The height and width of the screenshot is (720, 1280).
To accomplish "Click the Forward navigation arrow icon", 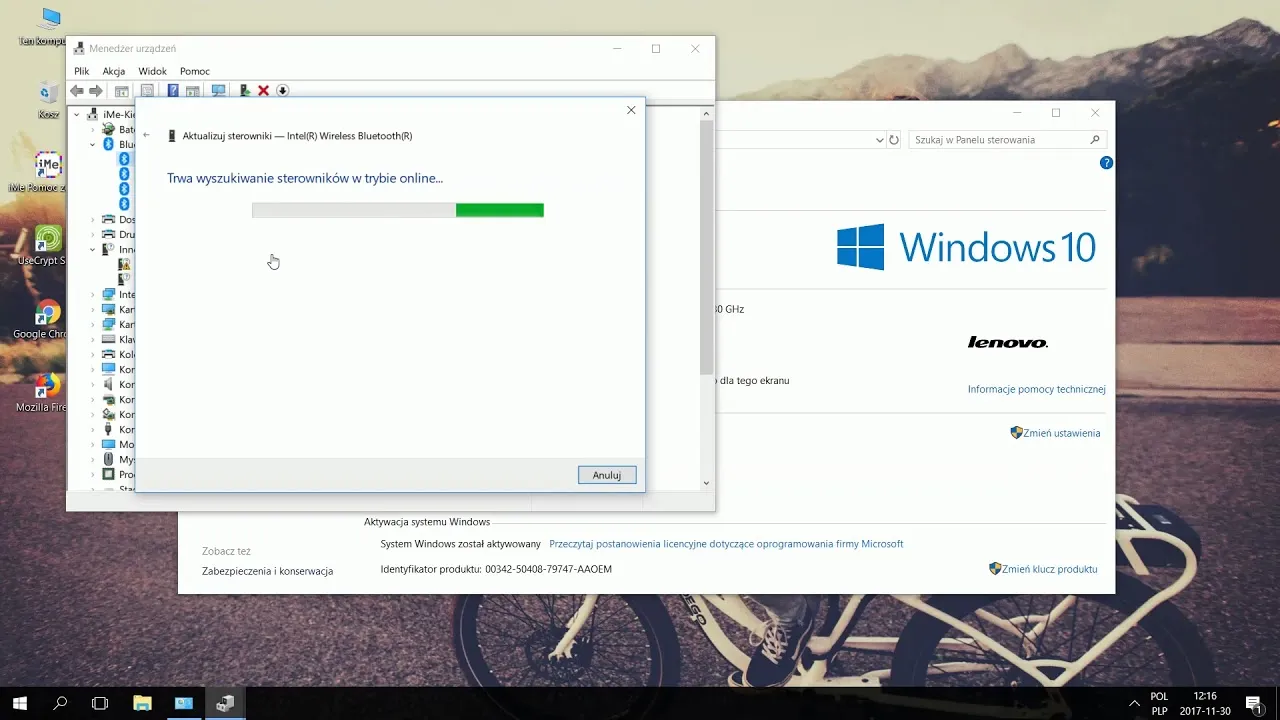I will 96,90.
